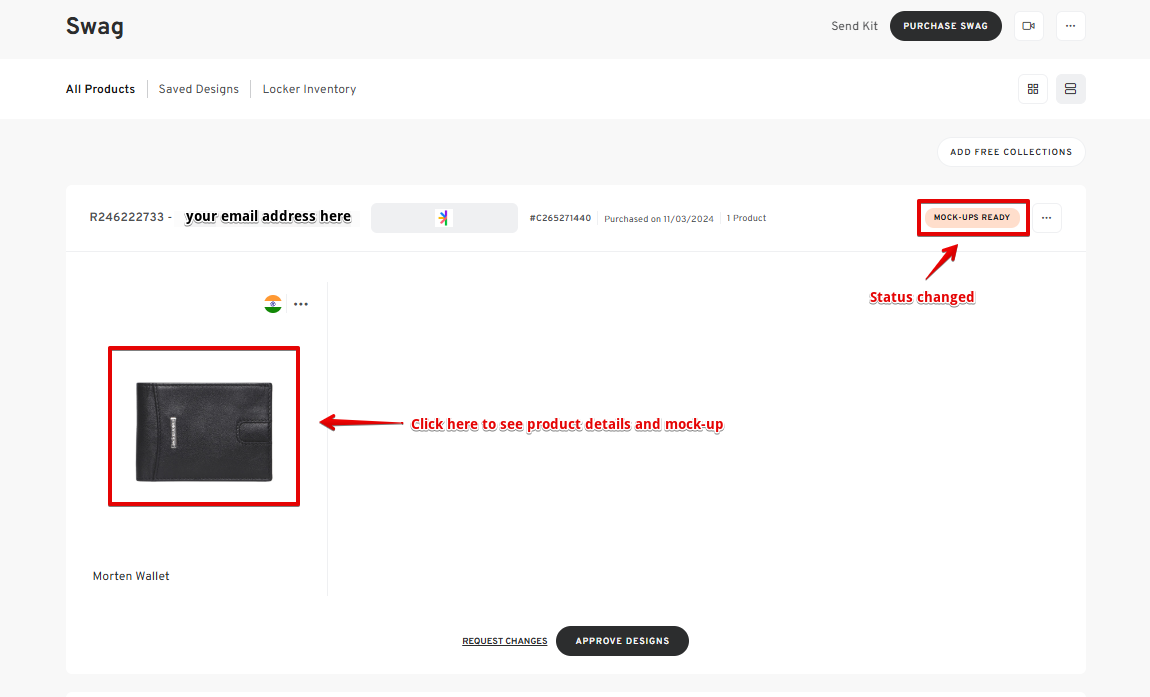Approve the designs for this order
Viewport: 1150px width, 697px height.
[622, 641]
